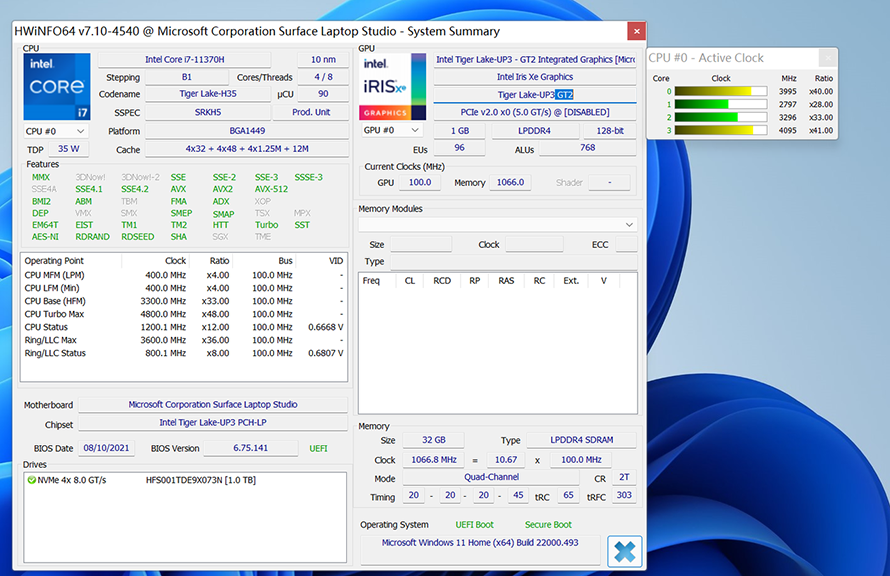
Task: Click the Memory Size value 32 GB
Action: tap(434, 440)
